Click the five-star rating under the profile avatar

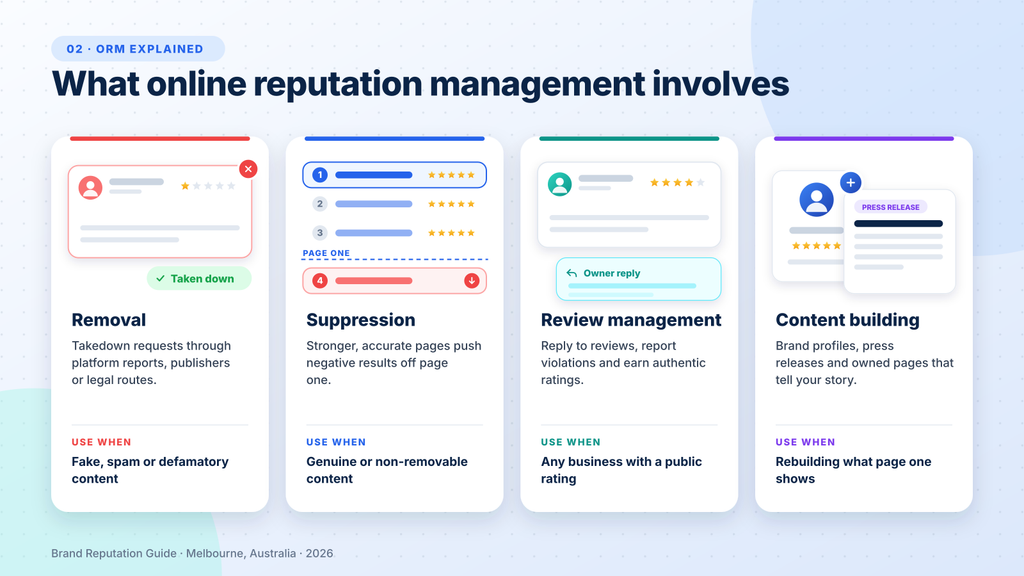[x=816, y=246]
